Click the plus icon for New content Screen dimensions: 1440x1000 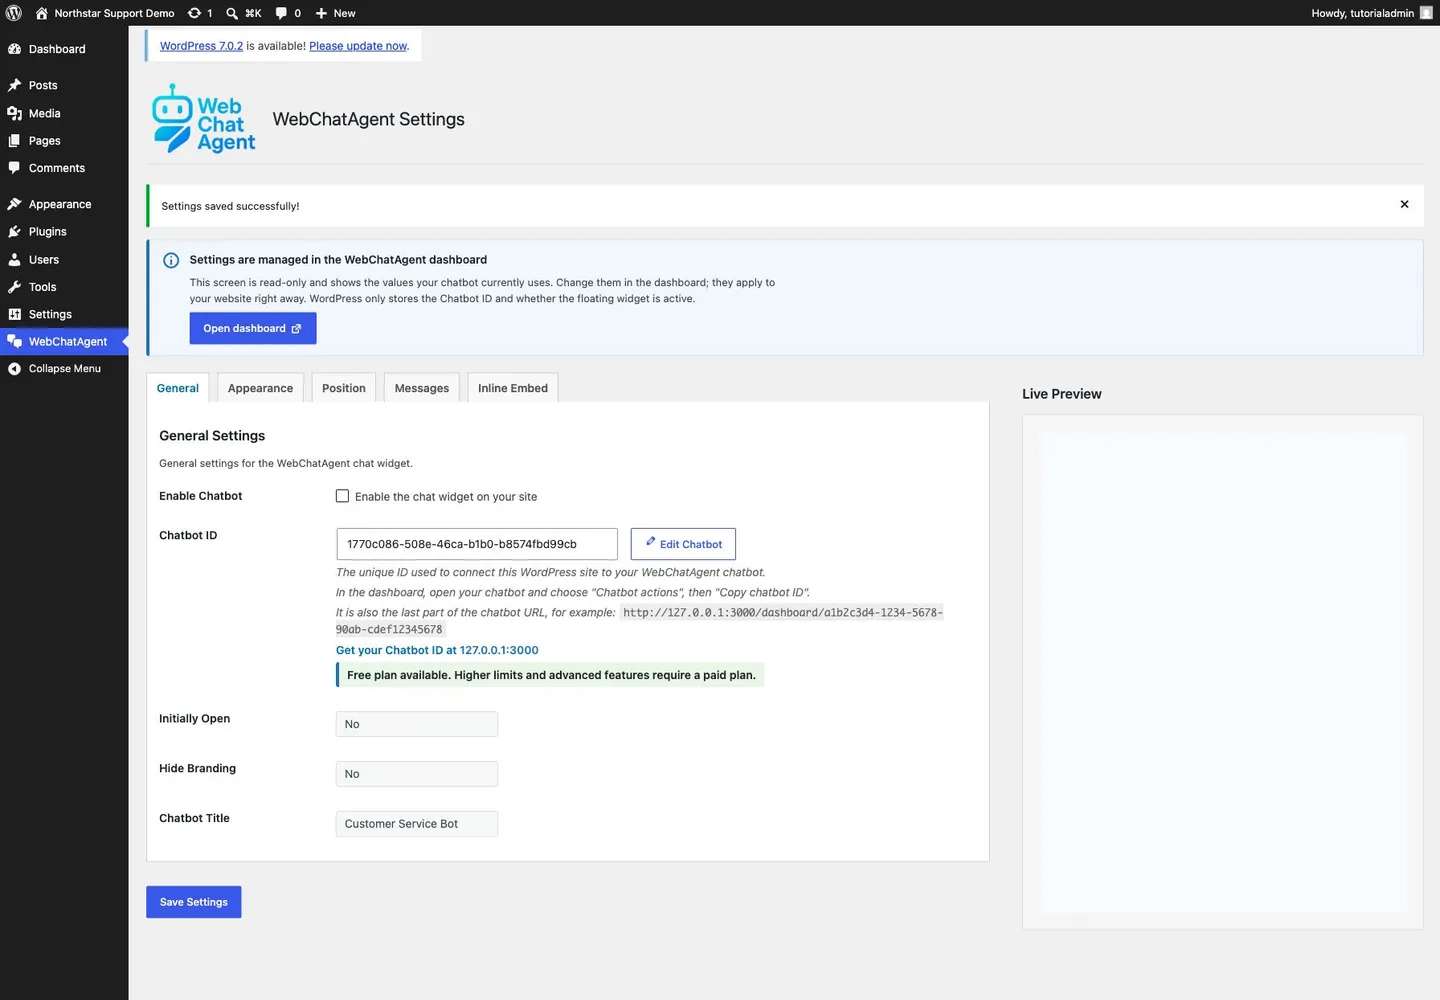point(321,13)
